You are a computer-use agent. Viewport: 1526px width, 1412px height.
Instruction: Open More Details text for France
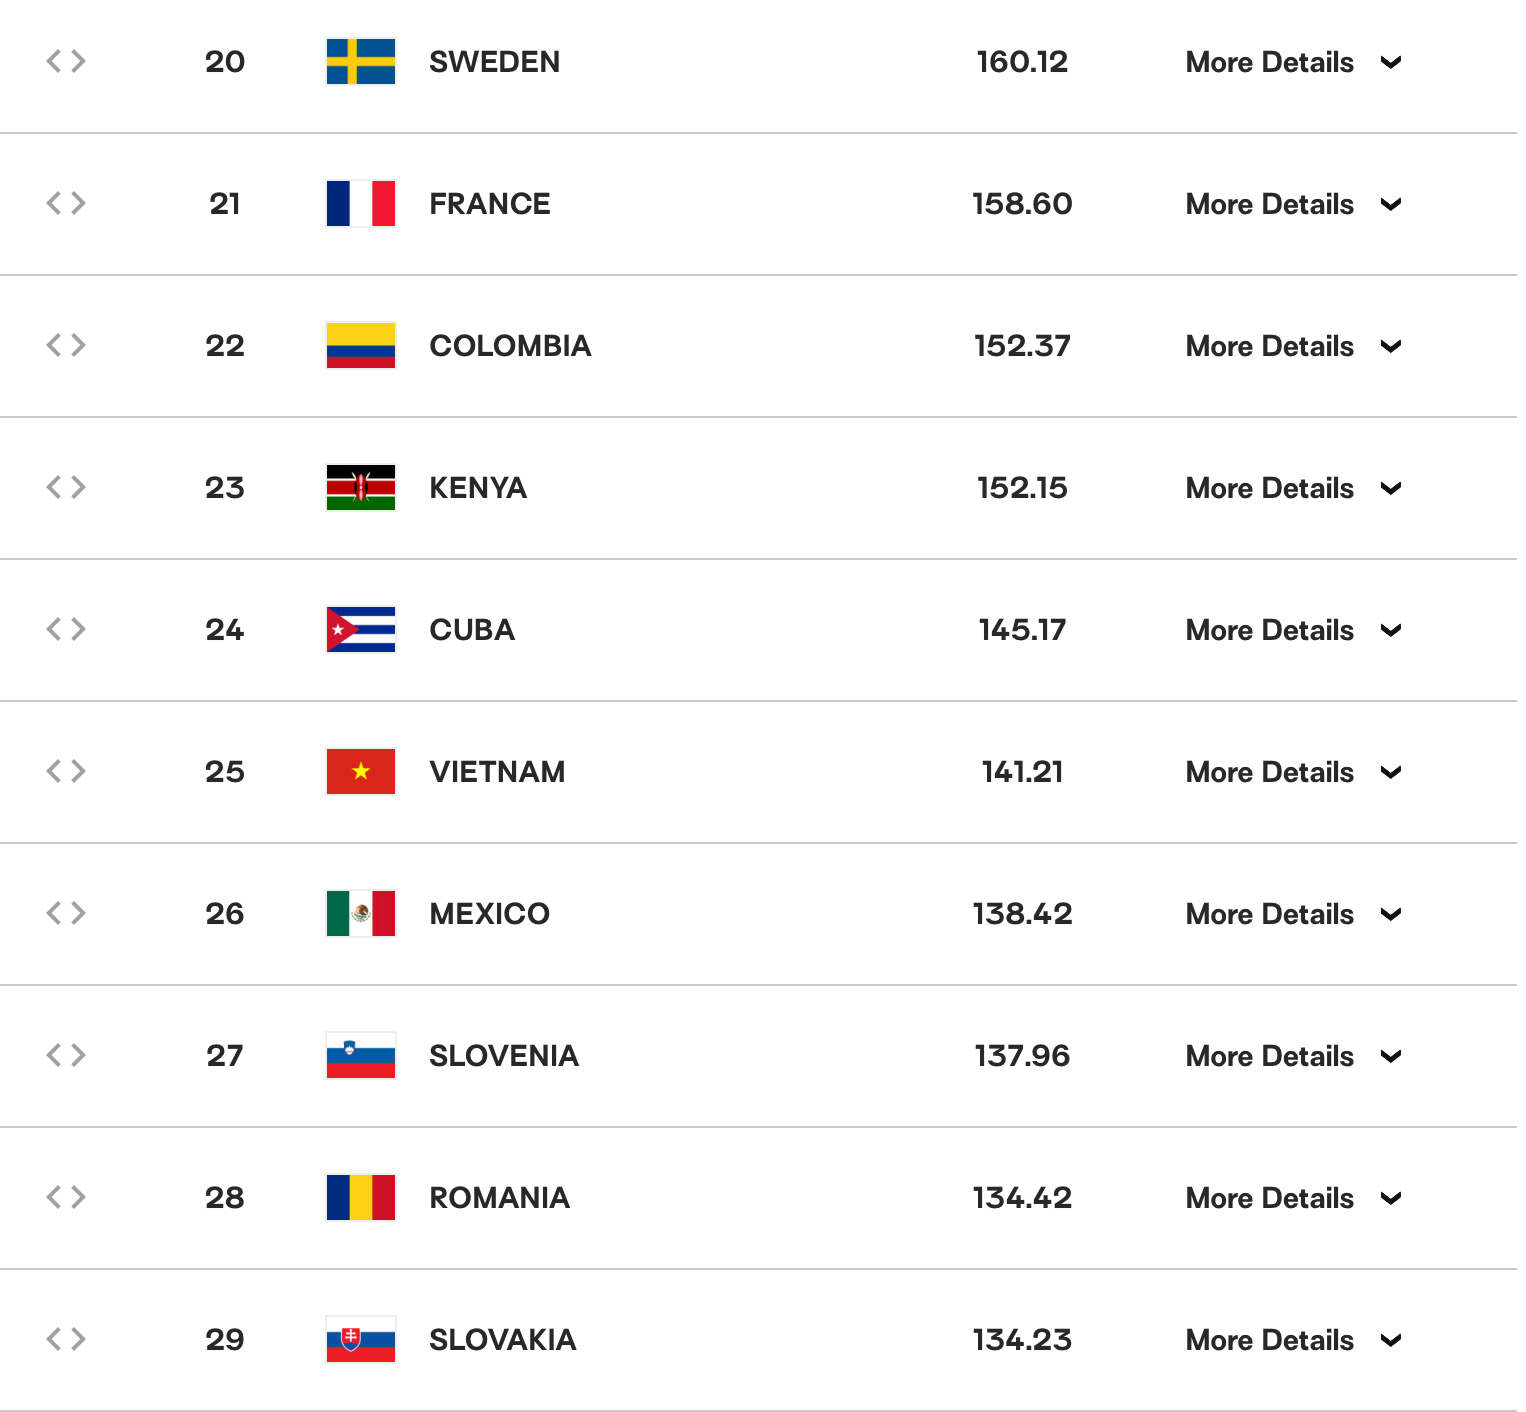coord(1269,204)
